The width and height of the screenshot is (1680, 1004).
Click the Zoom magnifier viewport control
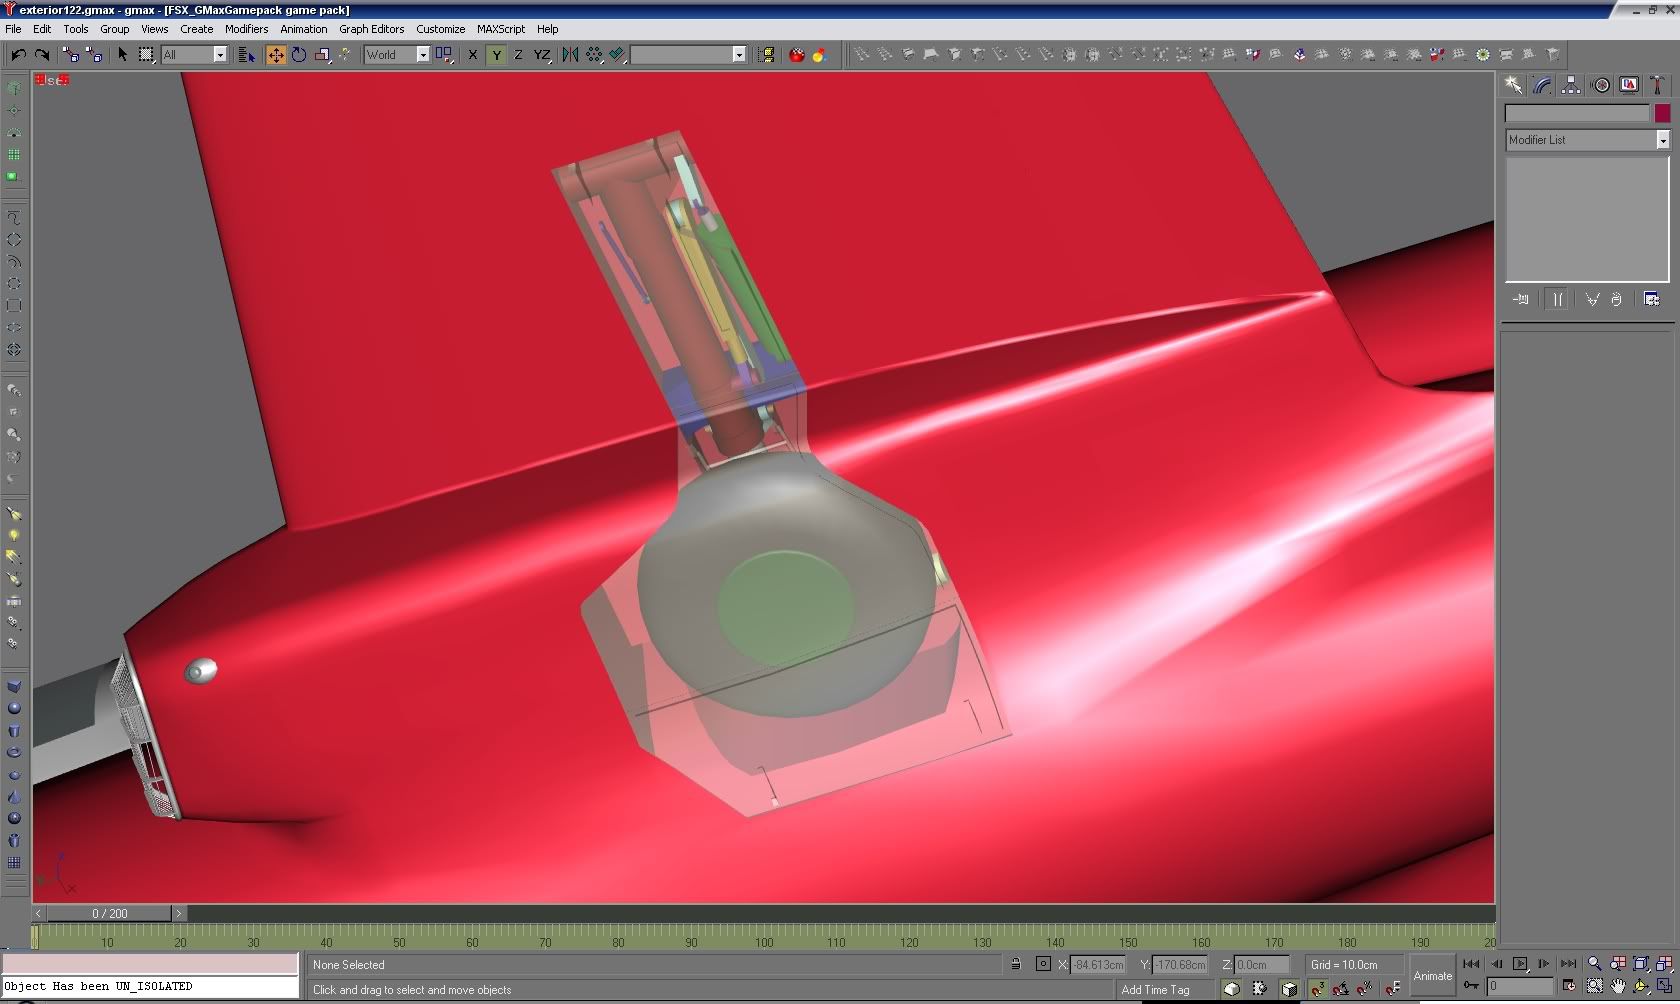click(x=1594, y=964)
